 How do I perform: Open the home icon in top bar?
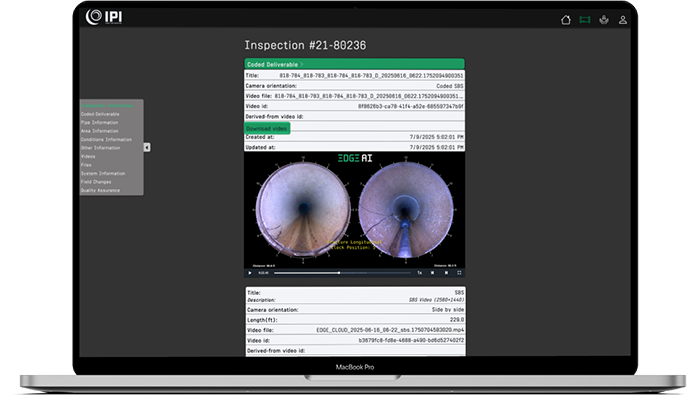click(x=566, y=19)
